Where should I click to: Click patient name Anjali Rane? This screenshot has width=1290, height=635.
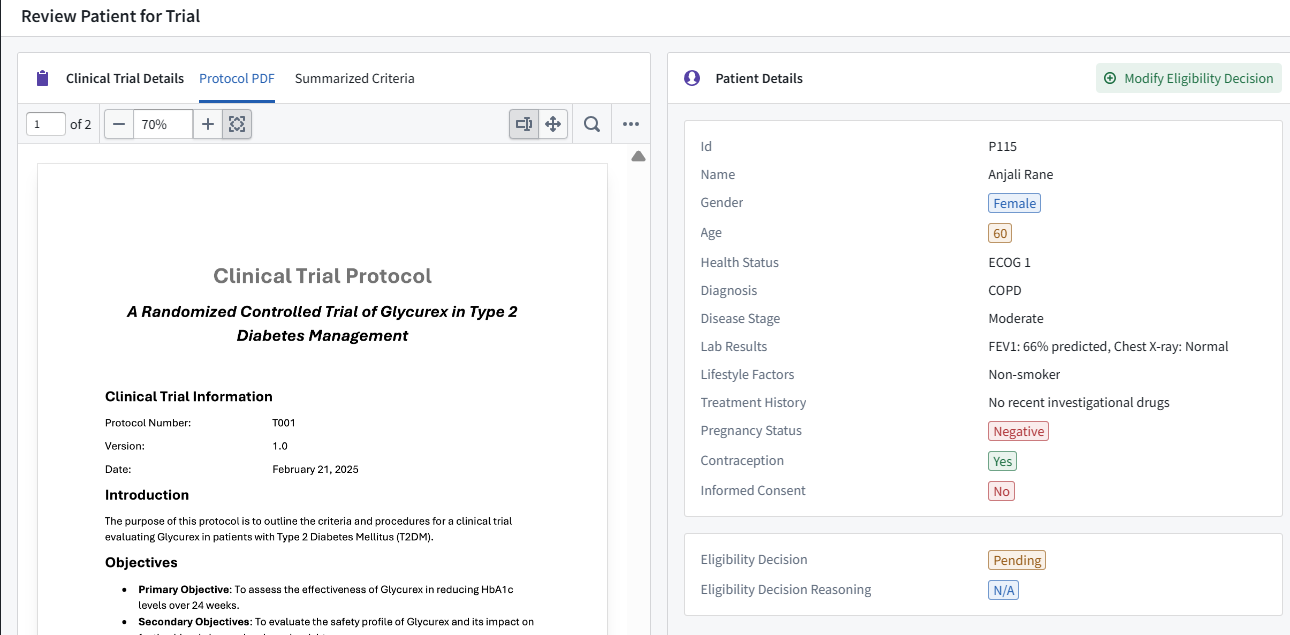pyautogui.click(x=1020, y=174)
